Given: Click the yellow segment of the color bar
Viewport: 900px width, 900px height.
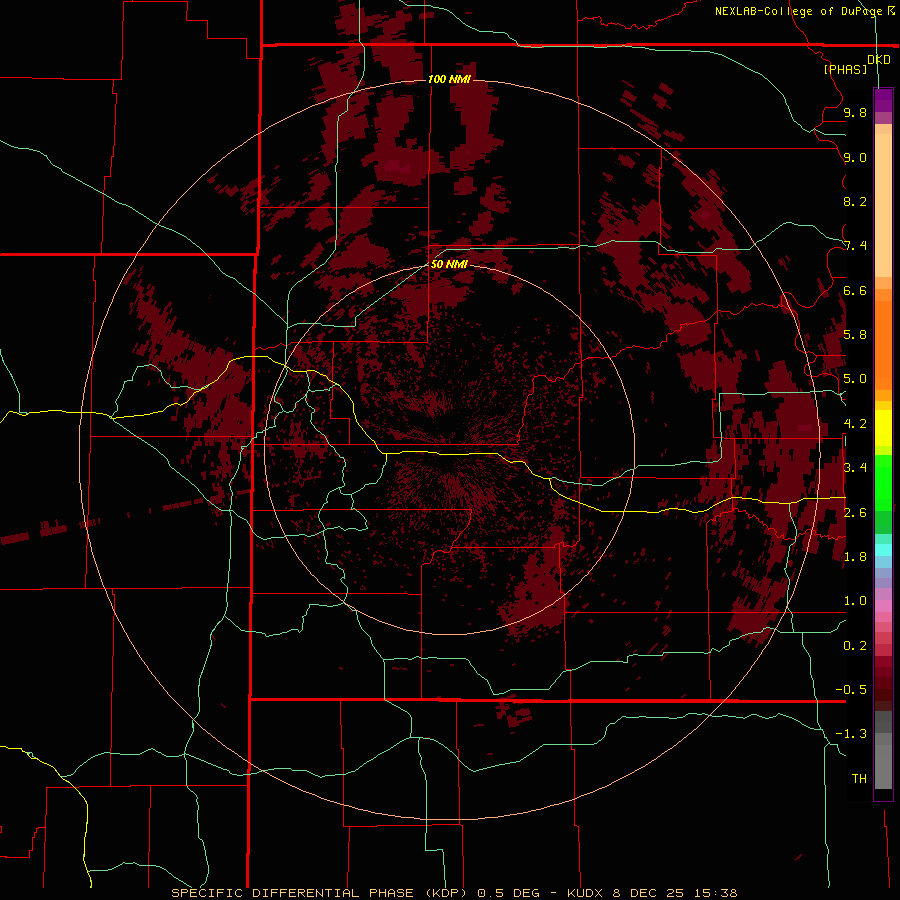Looking at the screenshot, I should point(883,428).
